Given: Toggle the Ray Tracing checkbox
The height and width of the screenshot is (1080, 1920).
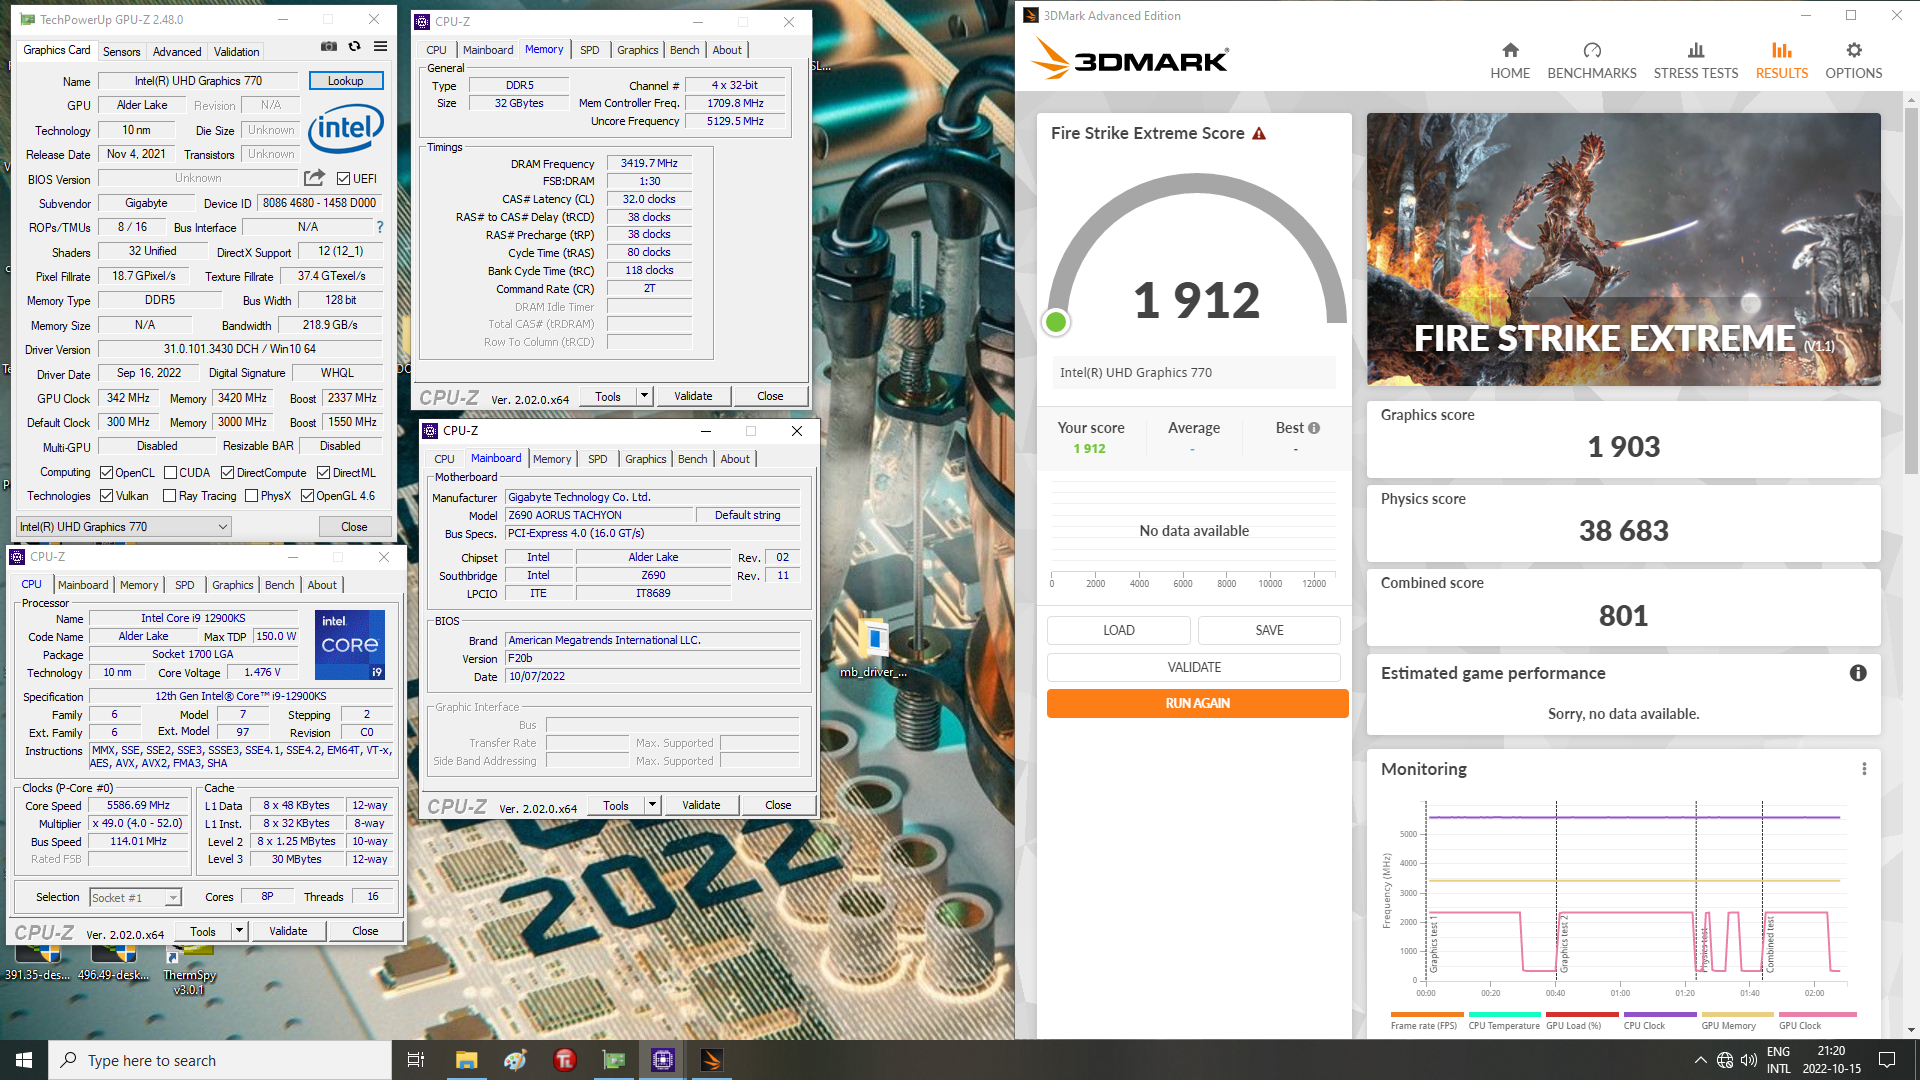Looking at the screenshot, I should 170,496.
